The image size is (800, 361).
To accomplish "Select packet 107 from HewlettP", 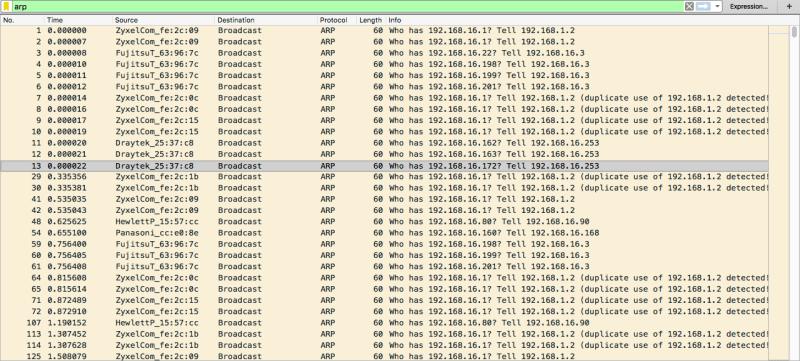I will click(x=384, y=323).
